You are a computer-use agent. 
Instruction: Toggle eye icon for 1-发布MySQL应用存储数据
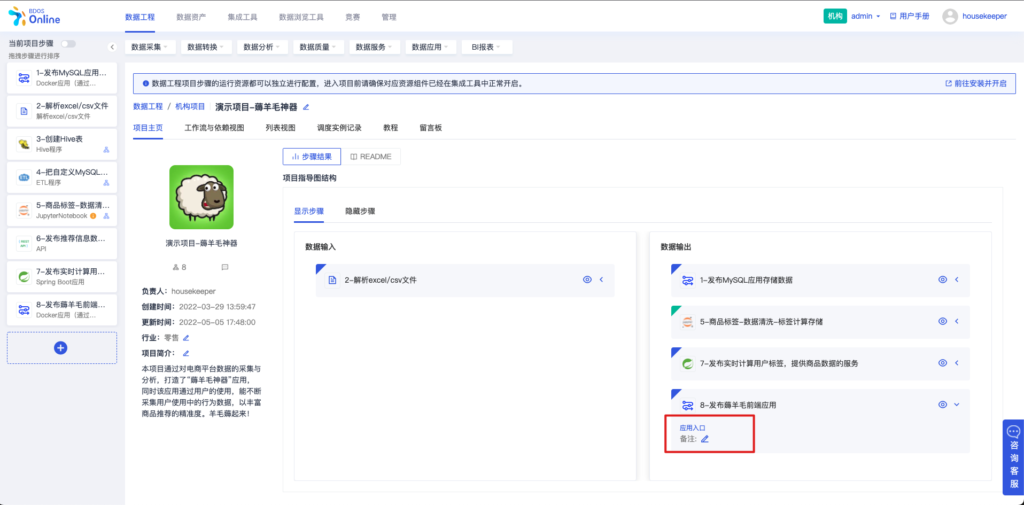click(x=942, y=280)
